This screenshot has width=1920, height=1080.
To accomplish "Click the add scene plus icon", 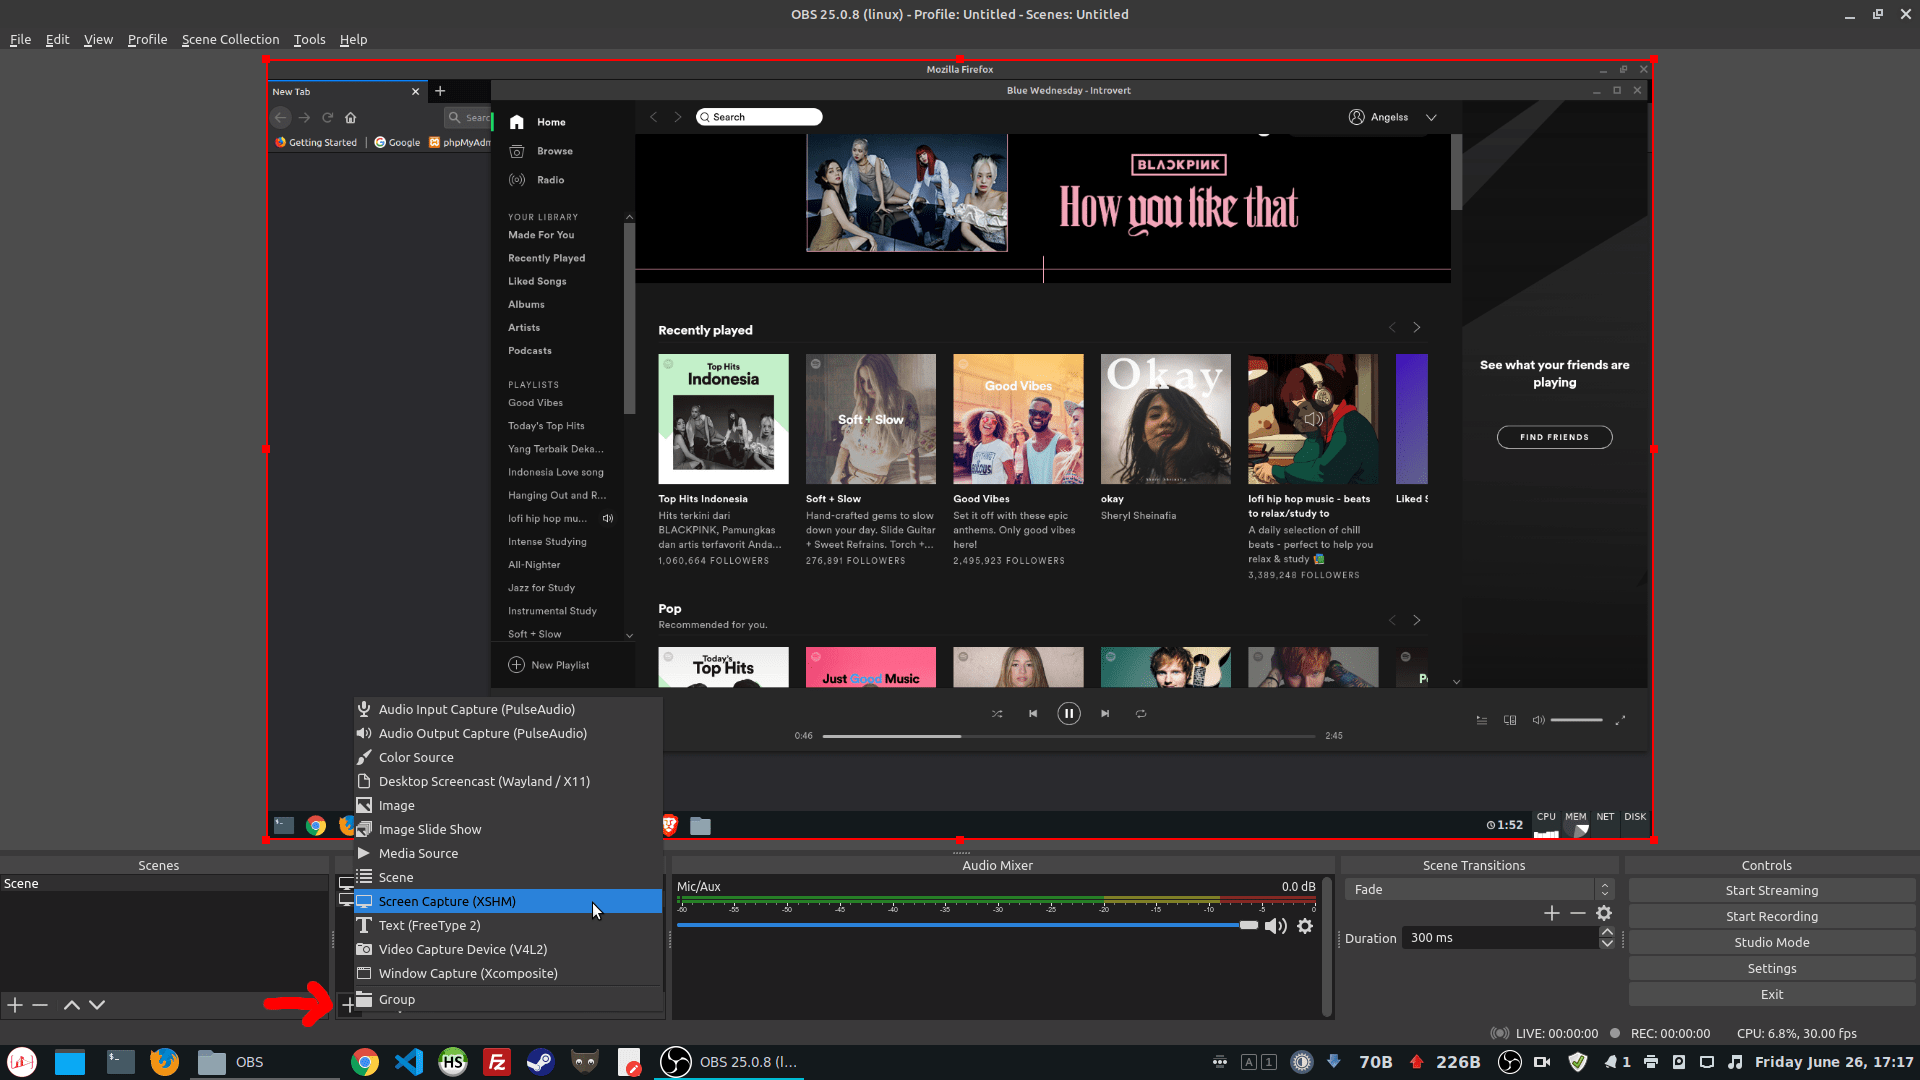I will point(15,1005).
